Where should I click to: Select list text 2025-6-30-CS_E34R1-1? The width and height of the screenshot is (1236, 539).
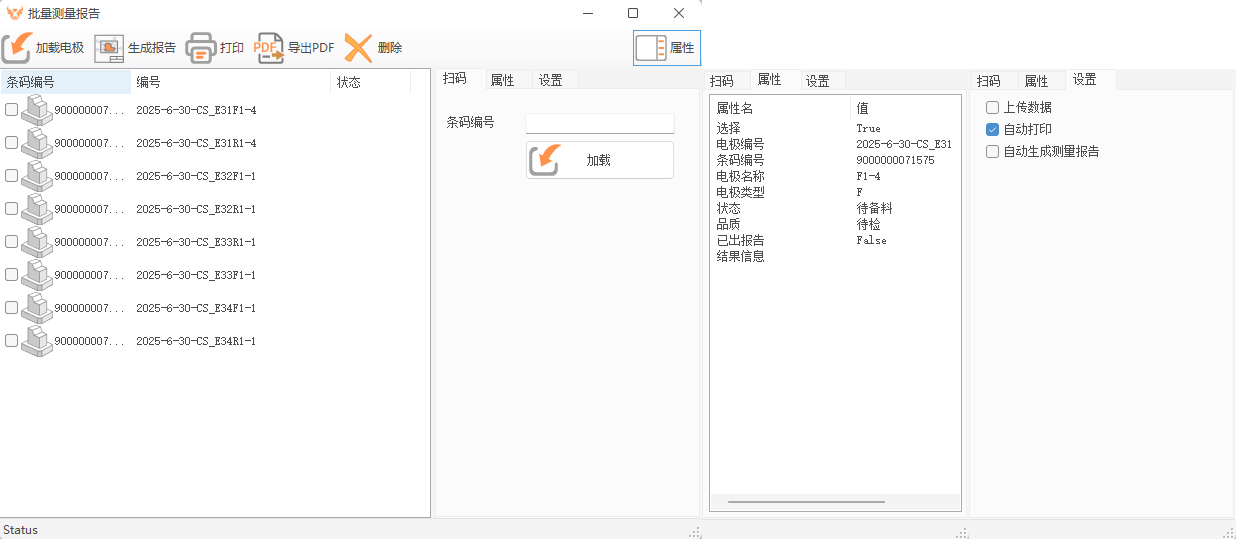[196, 341]
